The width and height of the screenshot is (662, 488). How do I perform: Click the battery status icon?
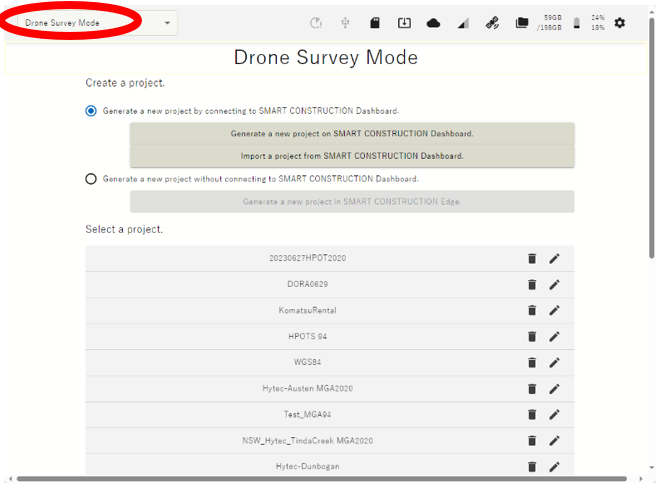pos(577,23)
